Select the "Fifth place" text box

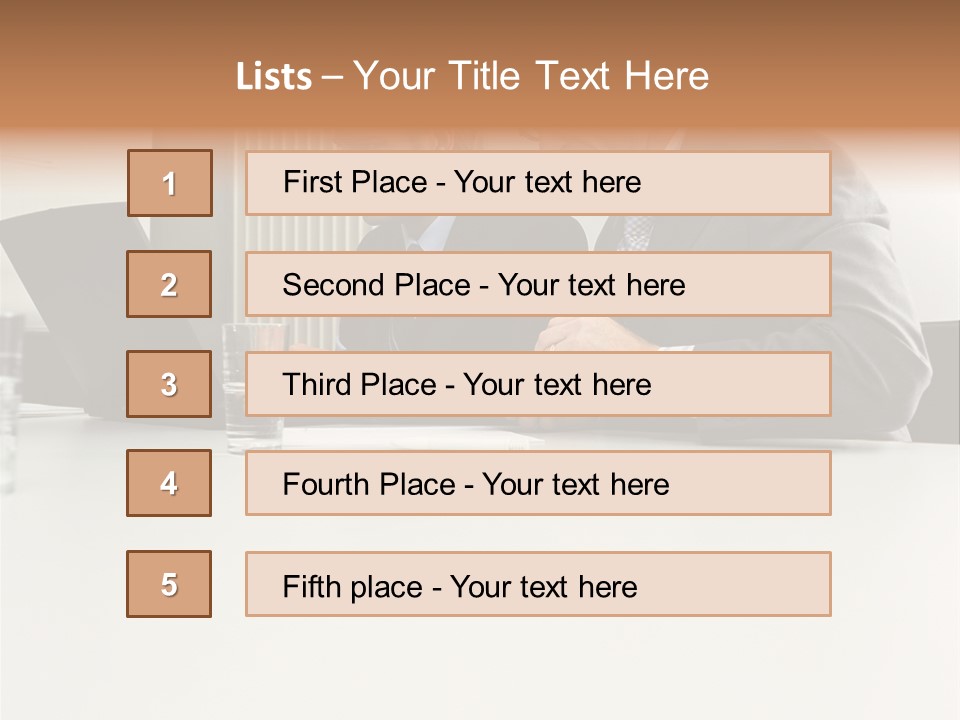click(x=538, y=585)
